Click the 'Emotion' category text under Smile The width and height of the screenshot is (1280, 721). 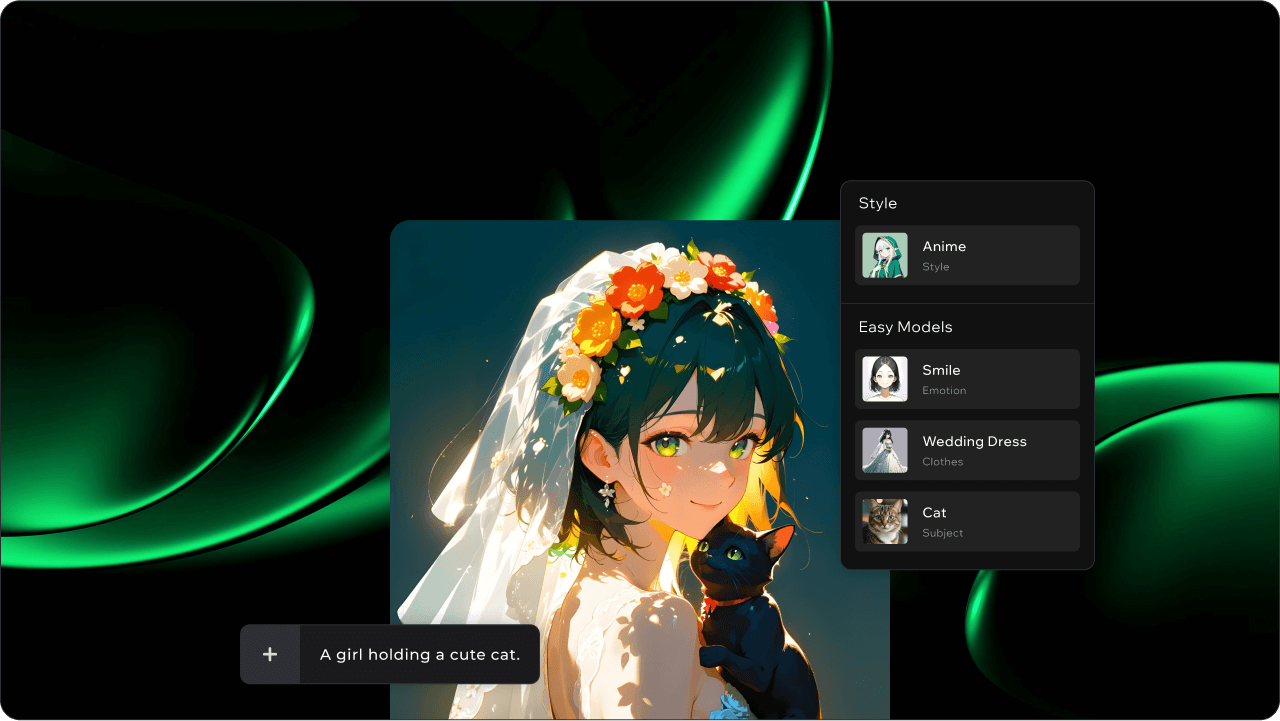click(x=944, y=391)
